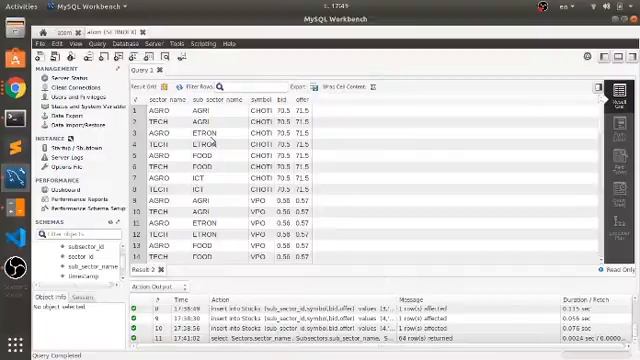The height and width of the screenshot is (360, 640).
Task: Refresh the result grid icon
Action: [179, 87]
